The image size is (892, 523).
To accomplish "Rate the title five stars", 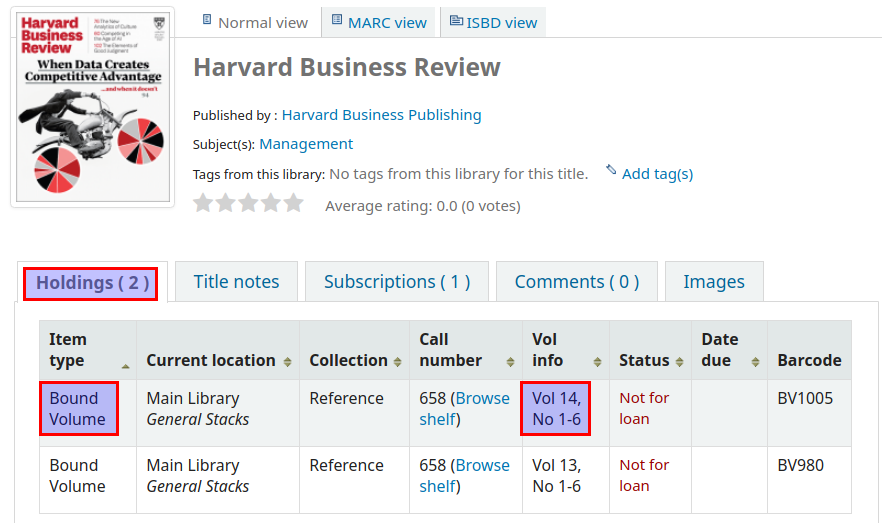I will [294, 203].
